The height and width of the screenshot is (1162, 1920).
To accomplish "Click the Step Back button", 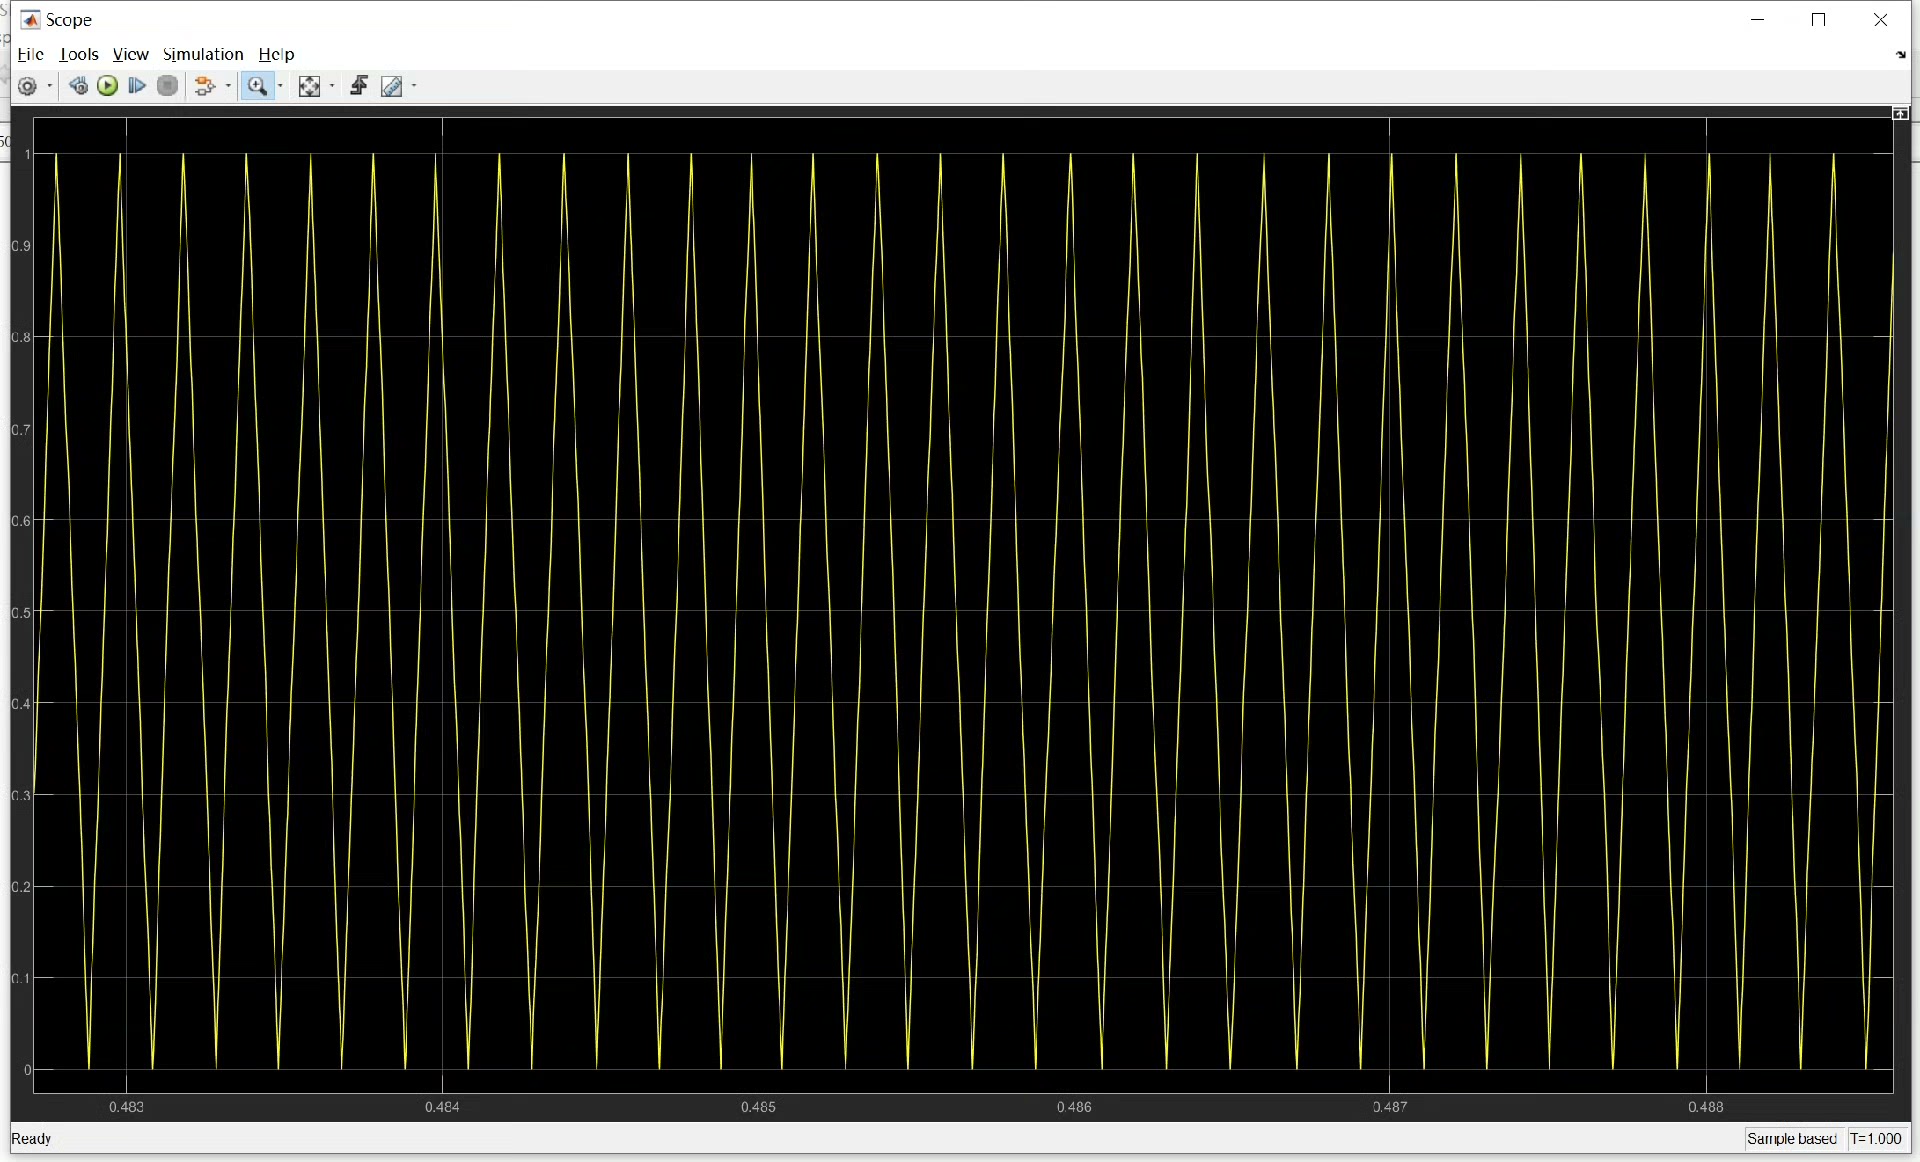I will coord(78,87).
